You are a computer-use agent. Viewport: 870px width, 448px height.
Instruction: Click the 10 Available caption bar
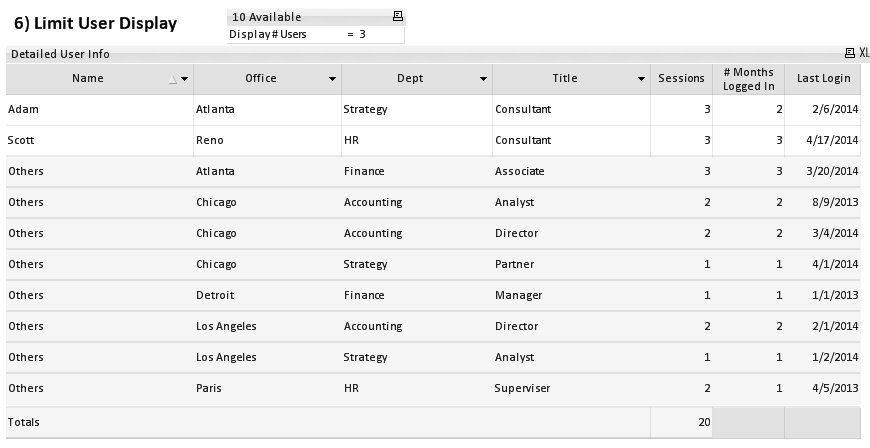(300, 17)
